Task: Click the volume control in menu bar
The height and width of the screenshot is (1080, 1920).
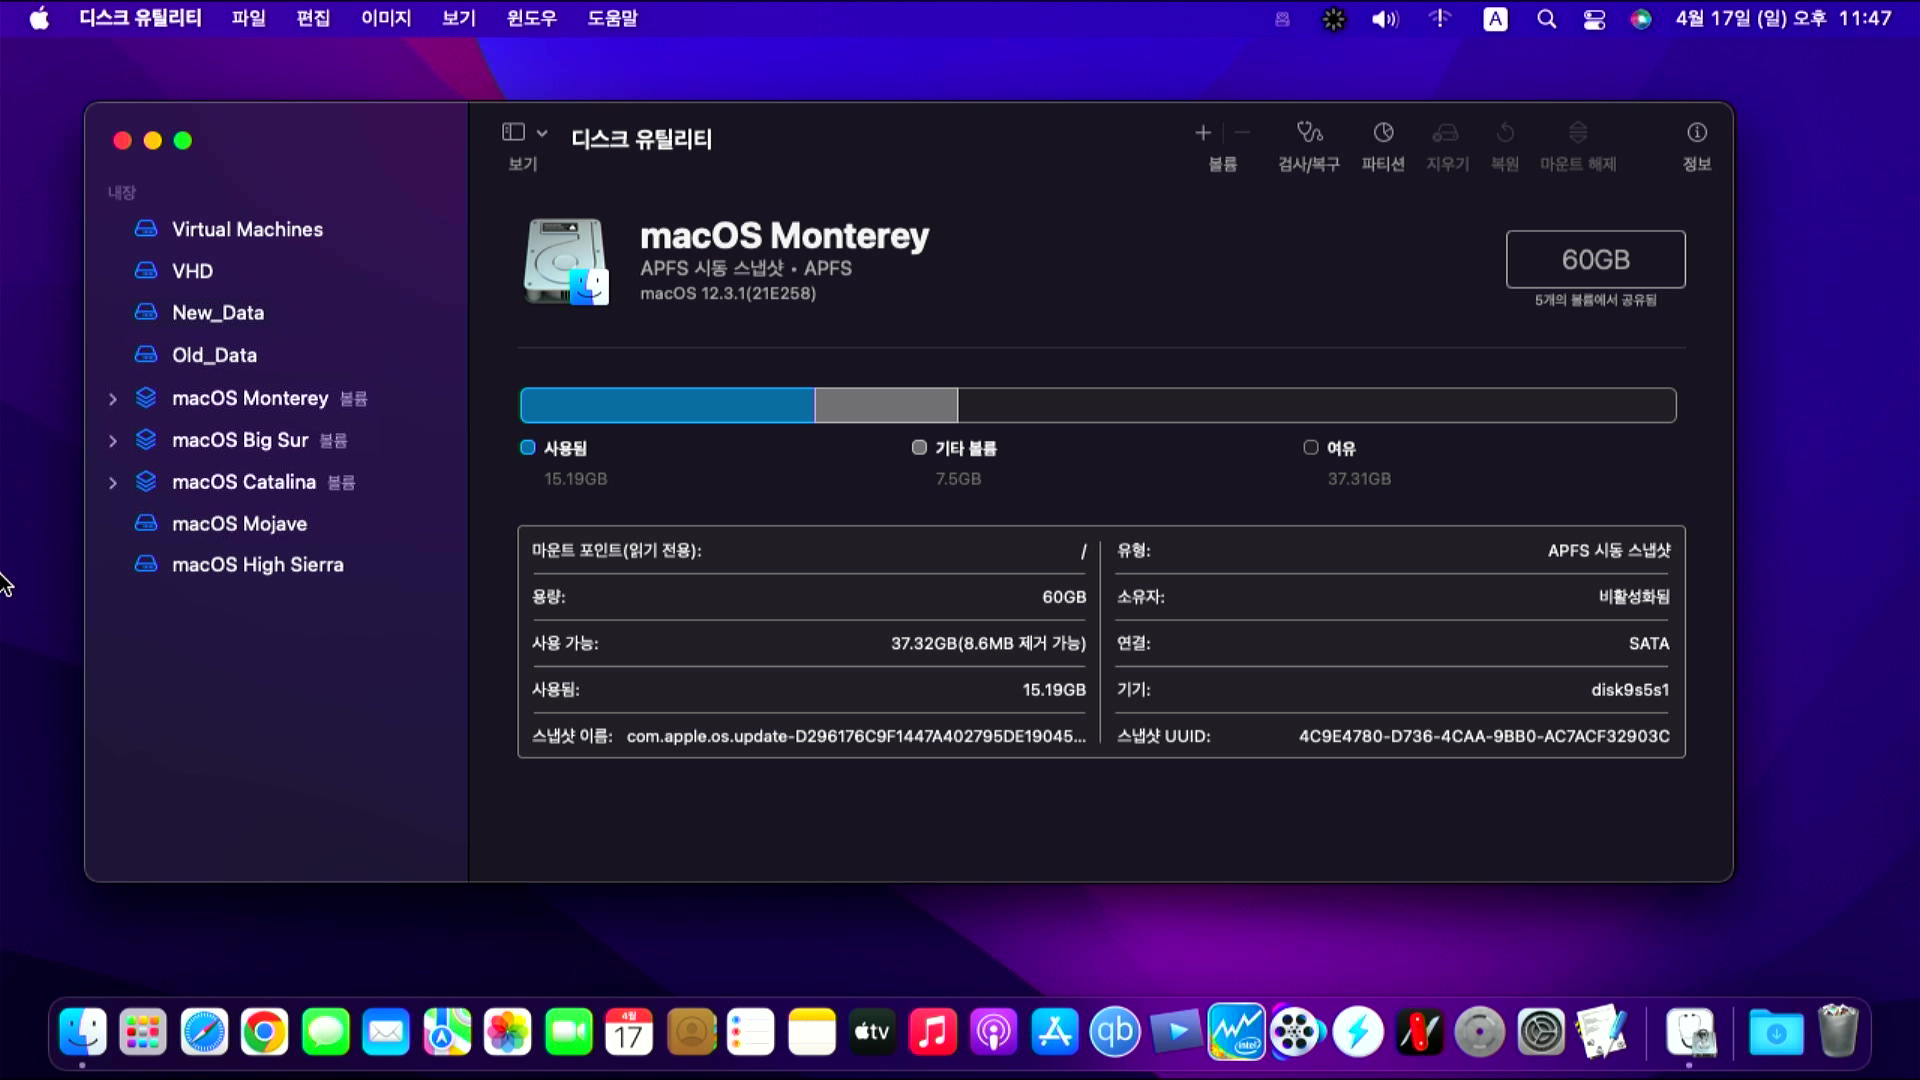Action: 1385,19
